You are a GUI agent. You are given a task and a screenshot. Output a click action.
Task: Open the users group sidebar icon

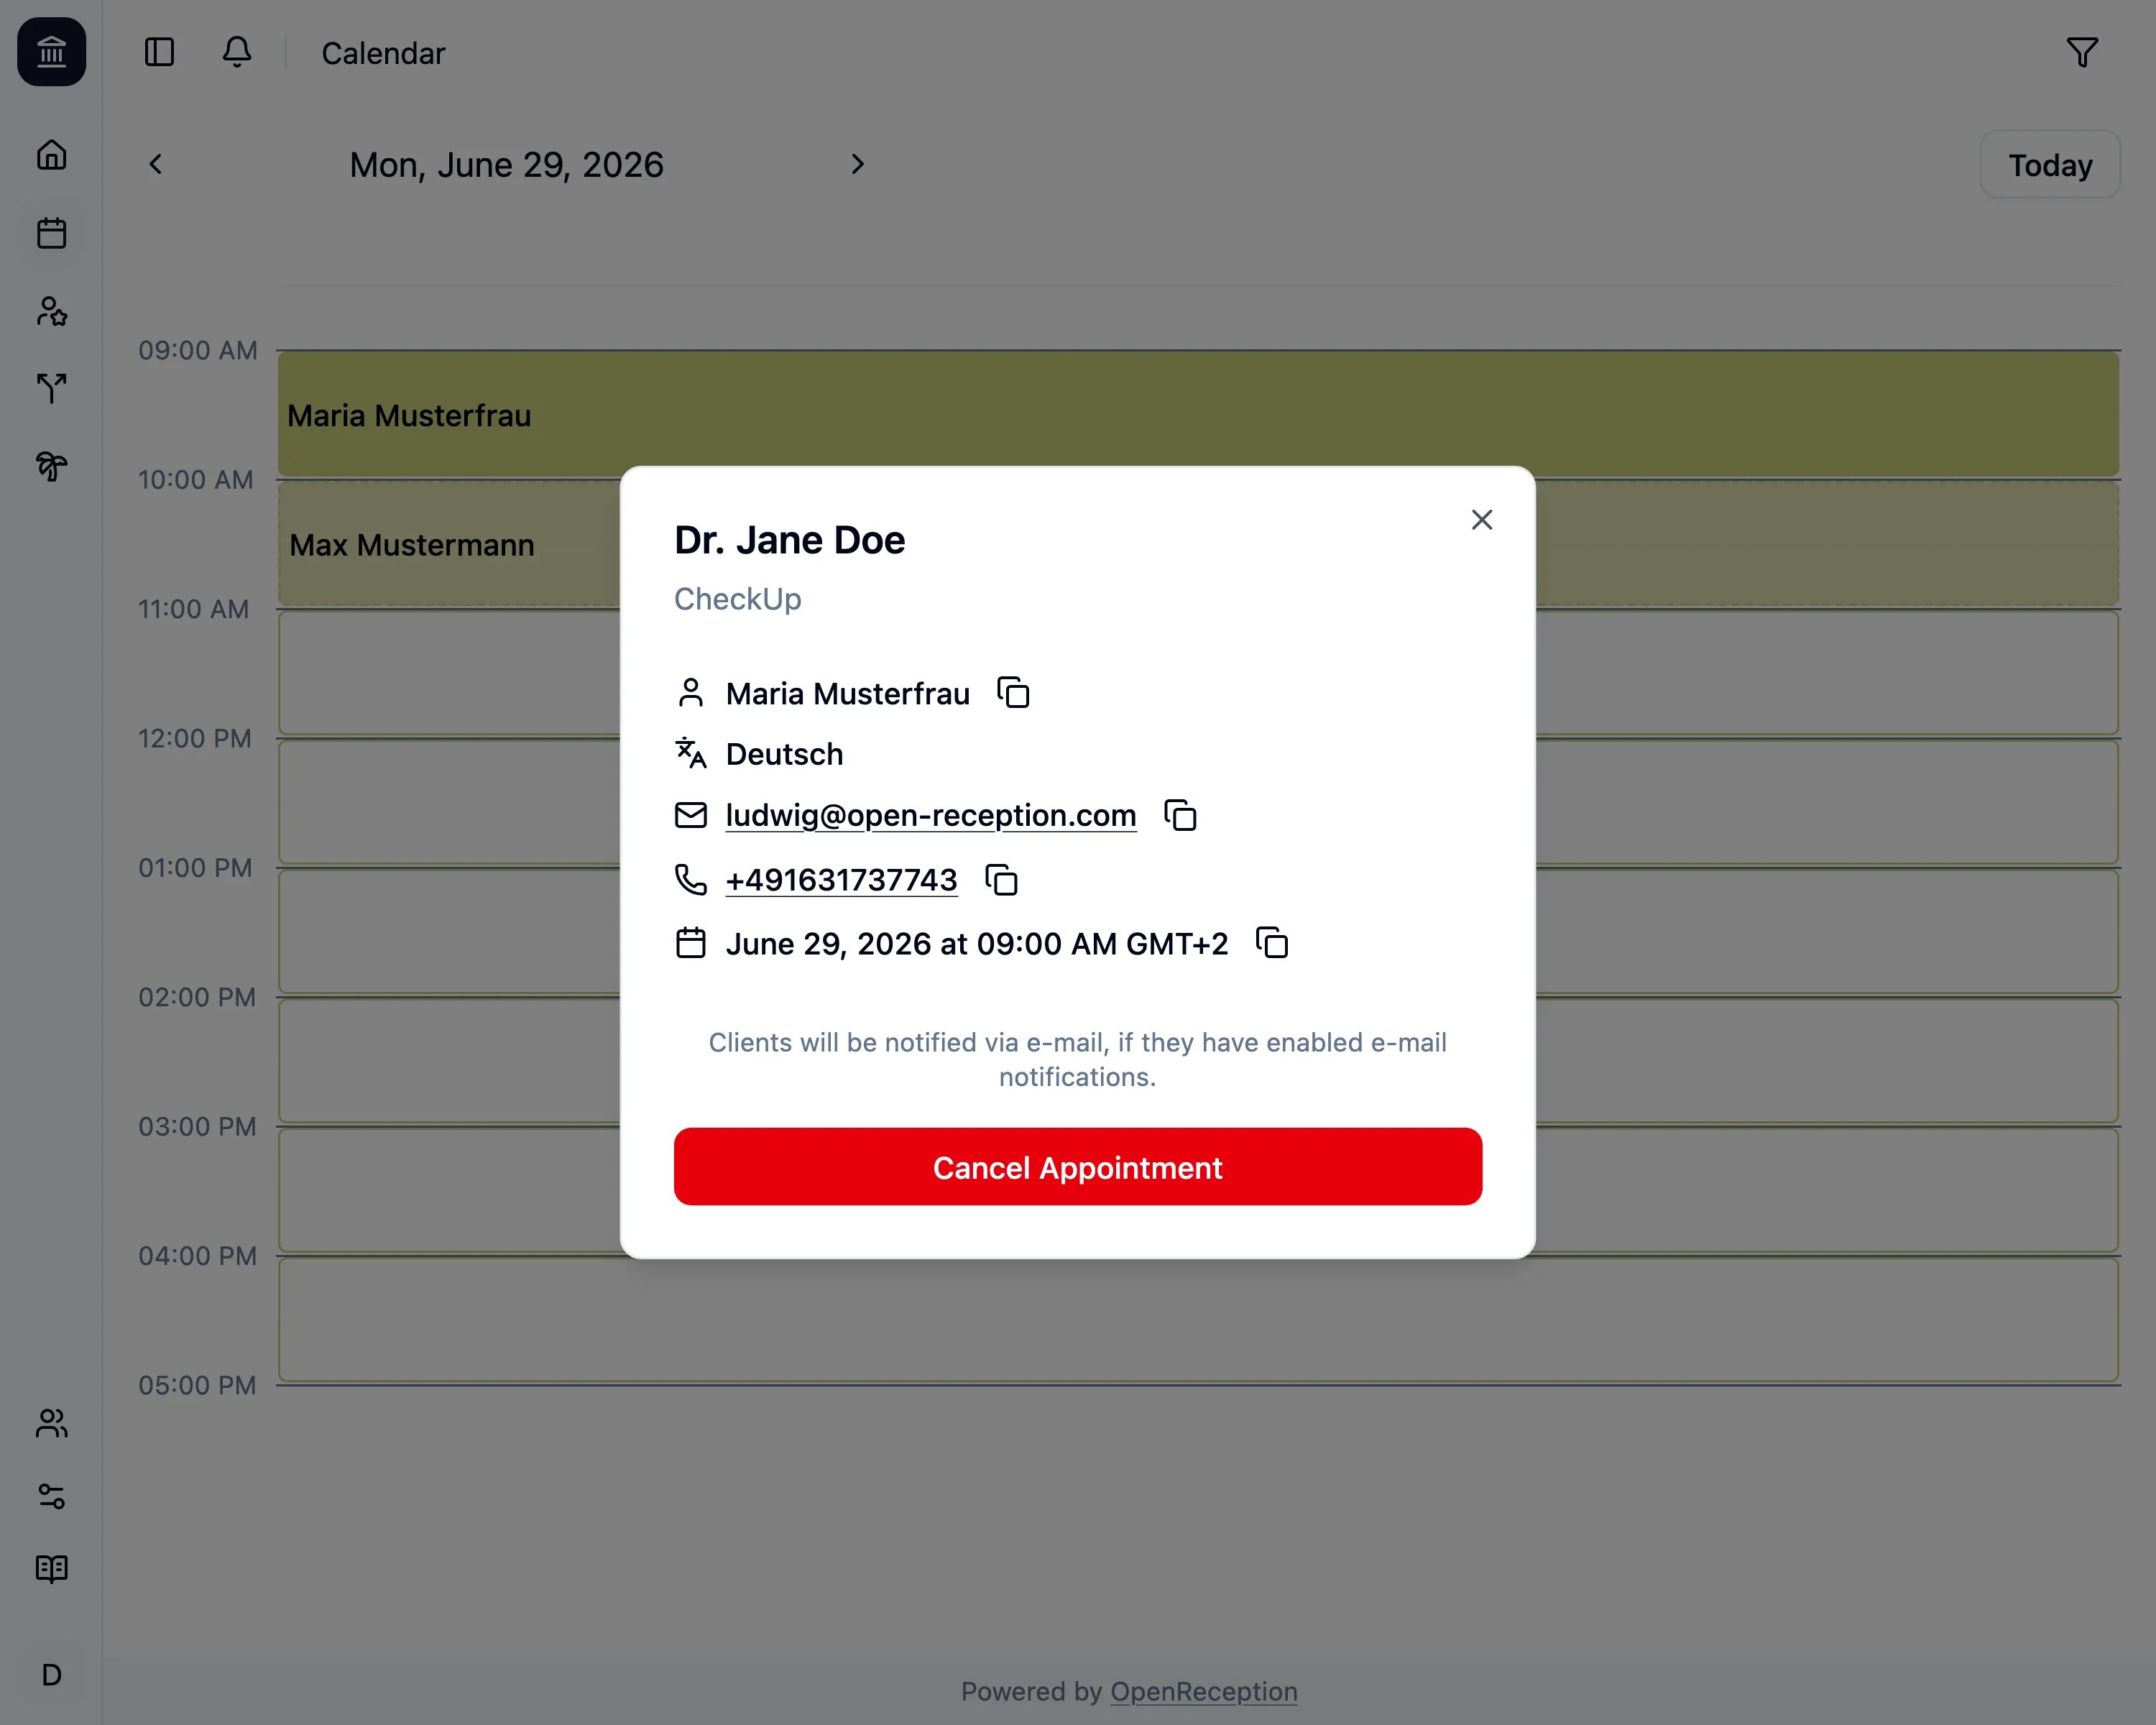point(52,1423)
